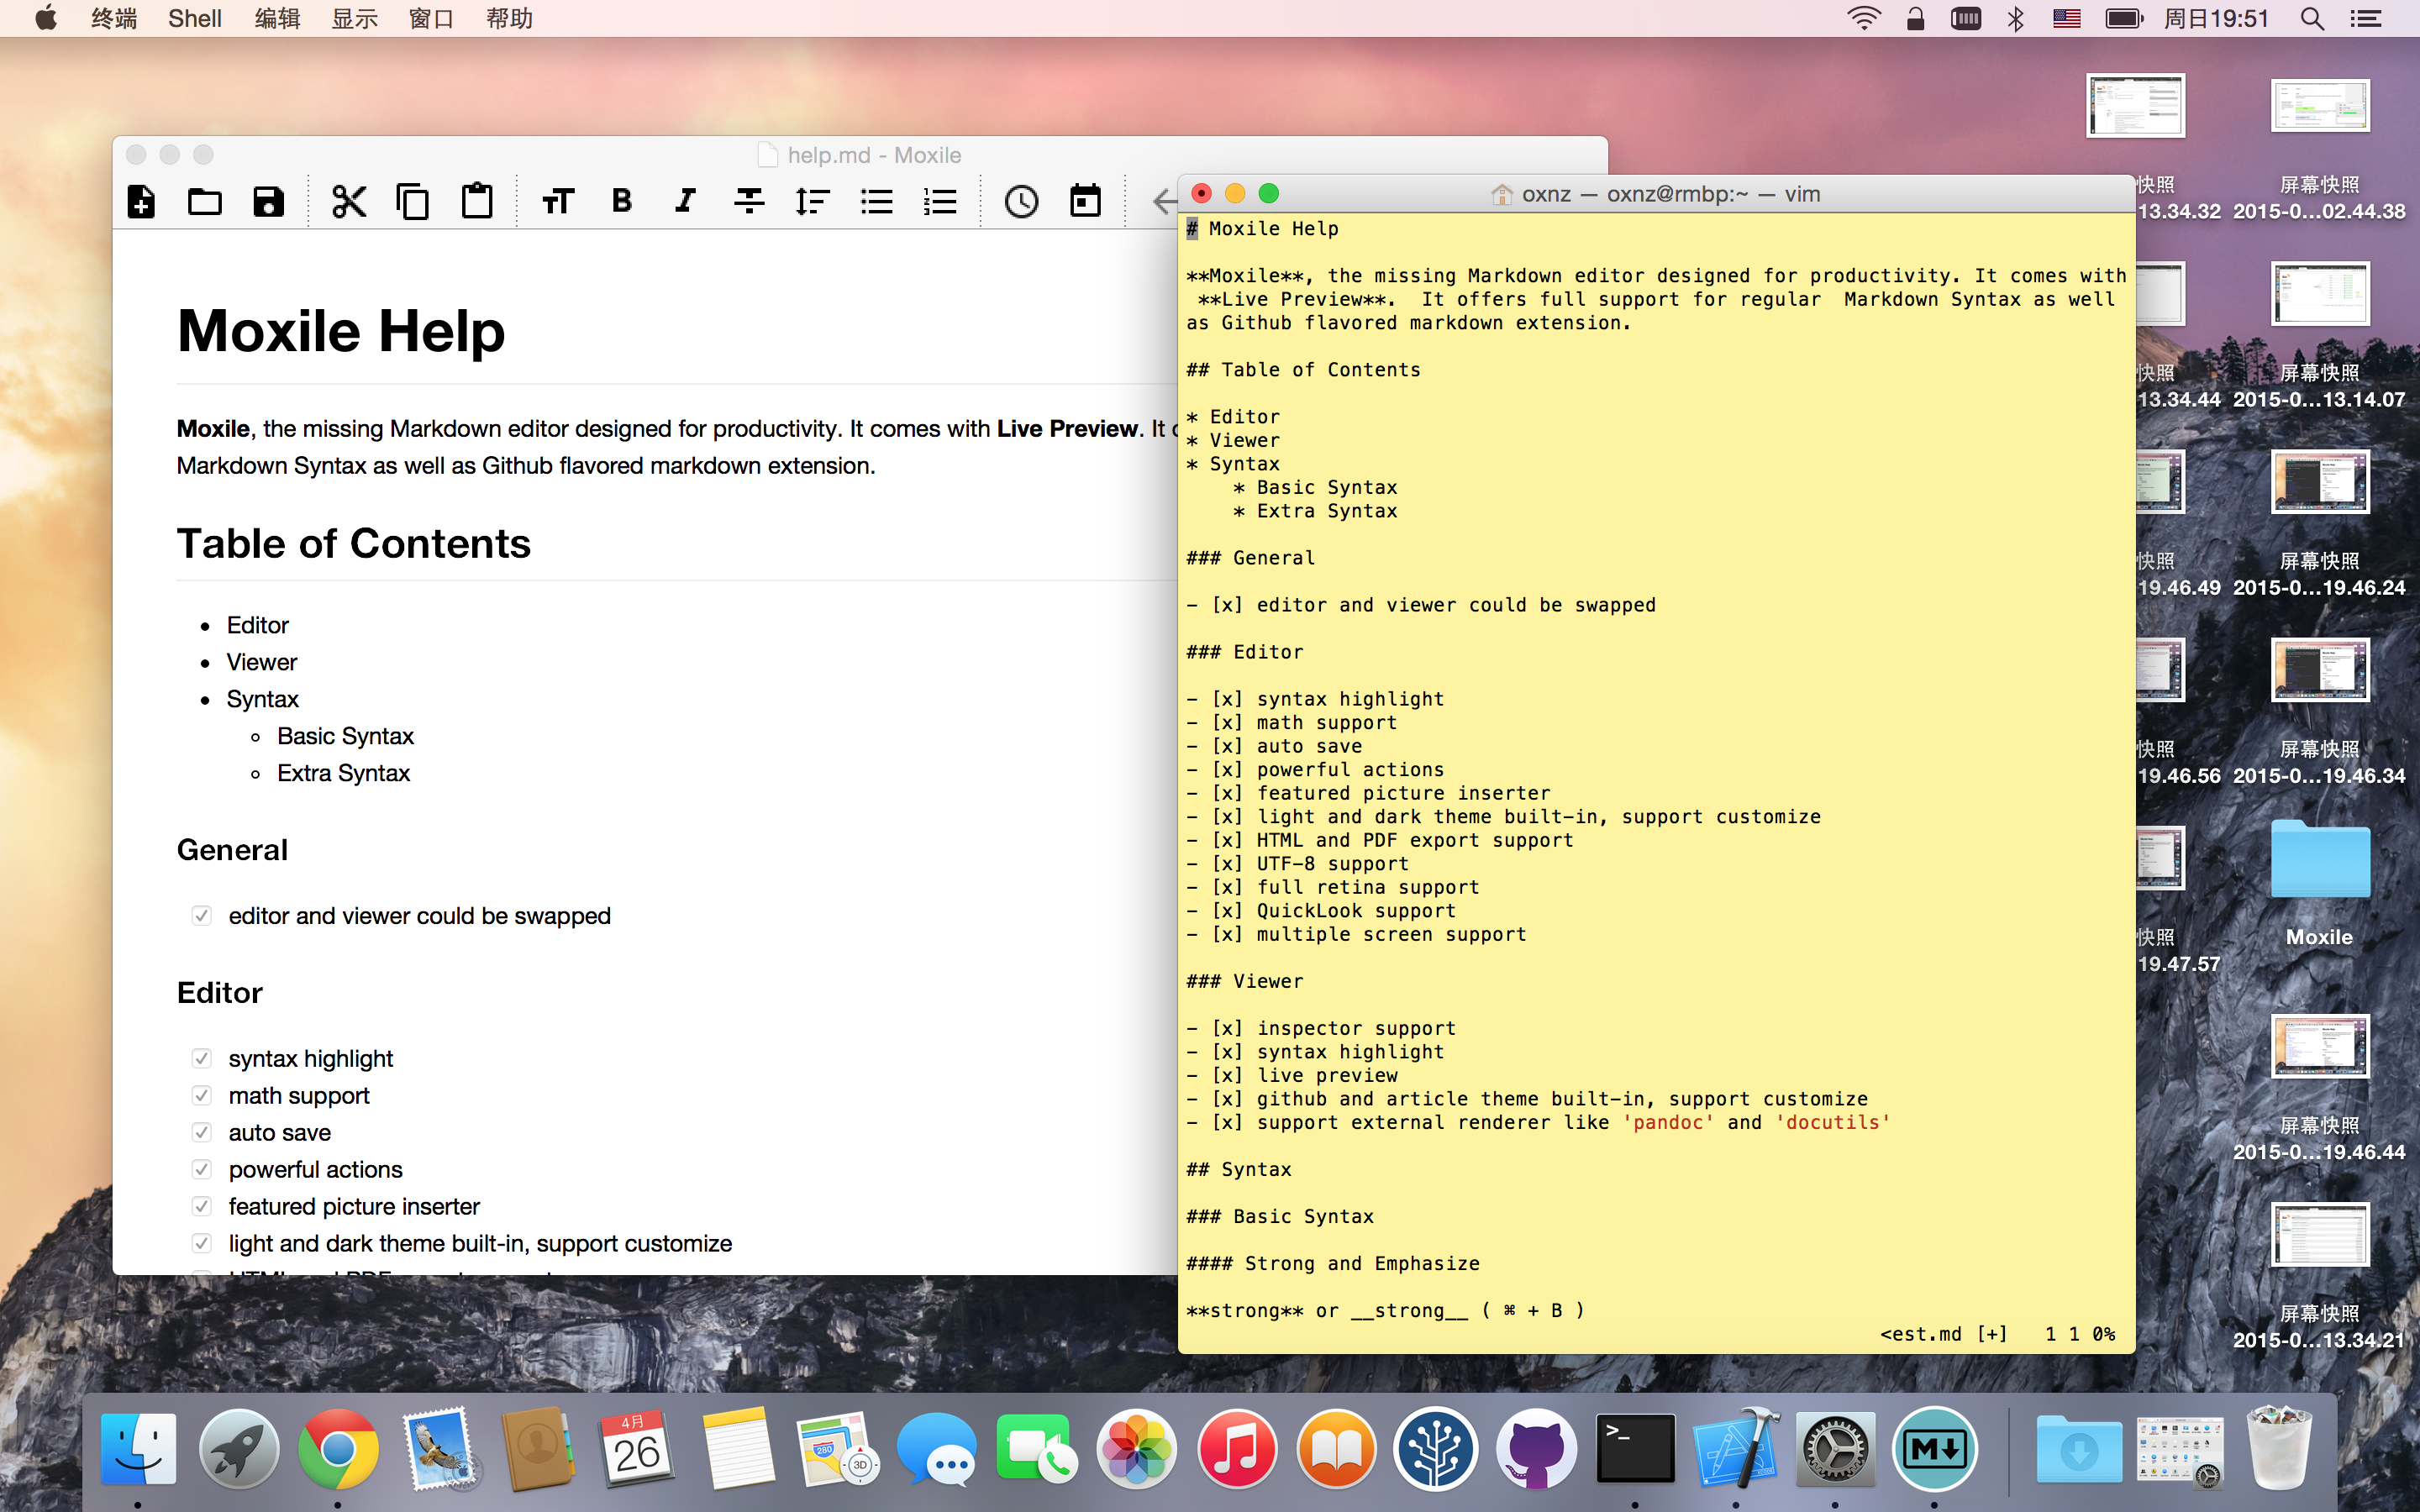Expand Basic Syntax subsection under Syntax
The height and width of the screenshot is (1512, 2420).
[343, 735]
